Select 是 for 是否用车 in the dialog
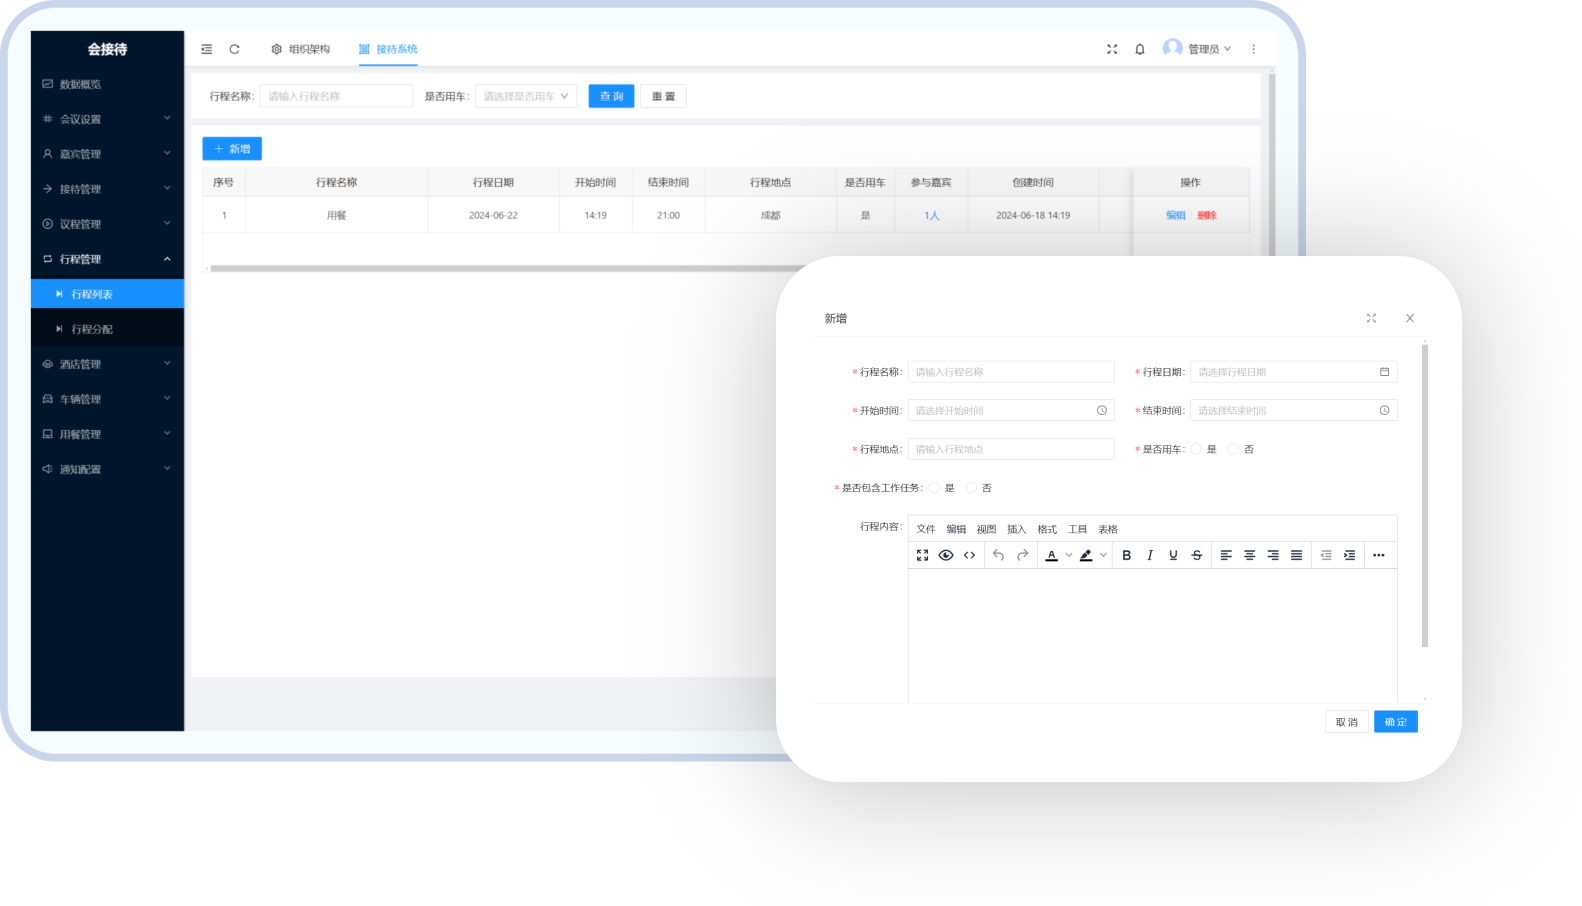Viewport: 1582px width, 906px height. [1196, 450]
